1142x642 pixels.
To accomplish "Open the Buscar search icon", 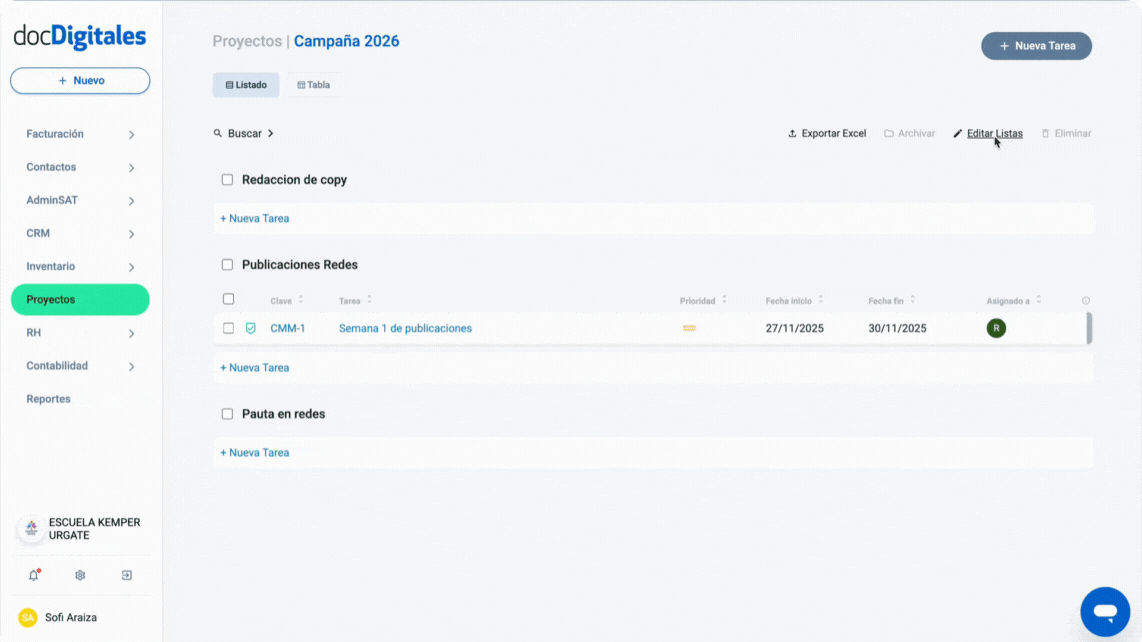I will [219, 132].
